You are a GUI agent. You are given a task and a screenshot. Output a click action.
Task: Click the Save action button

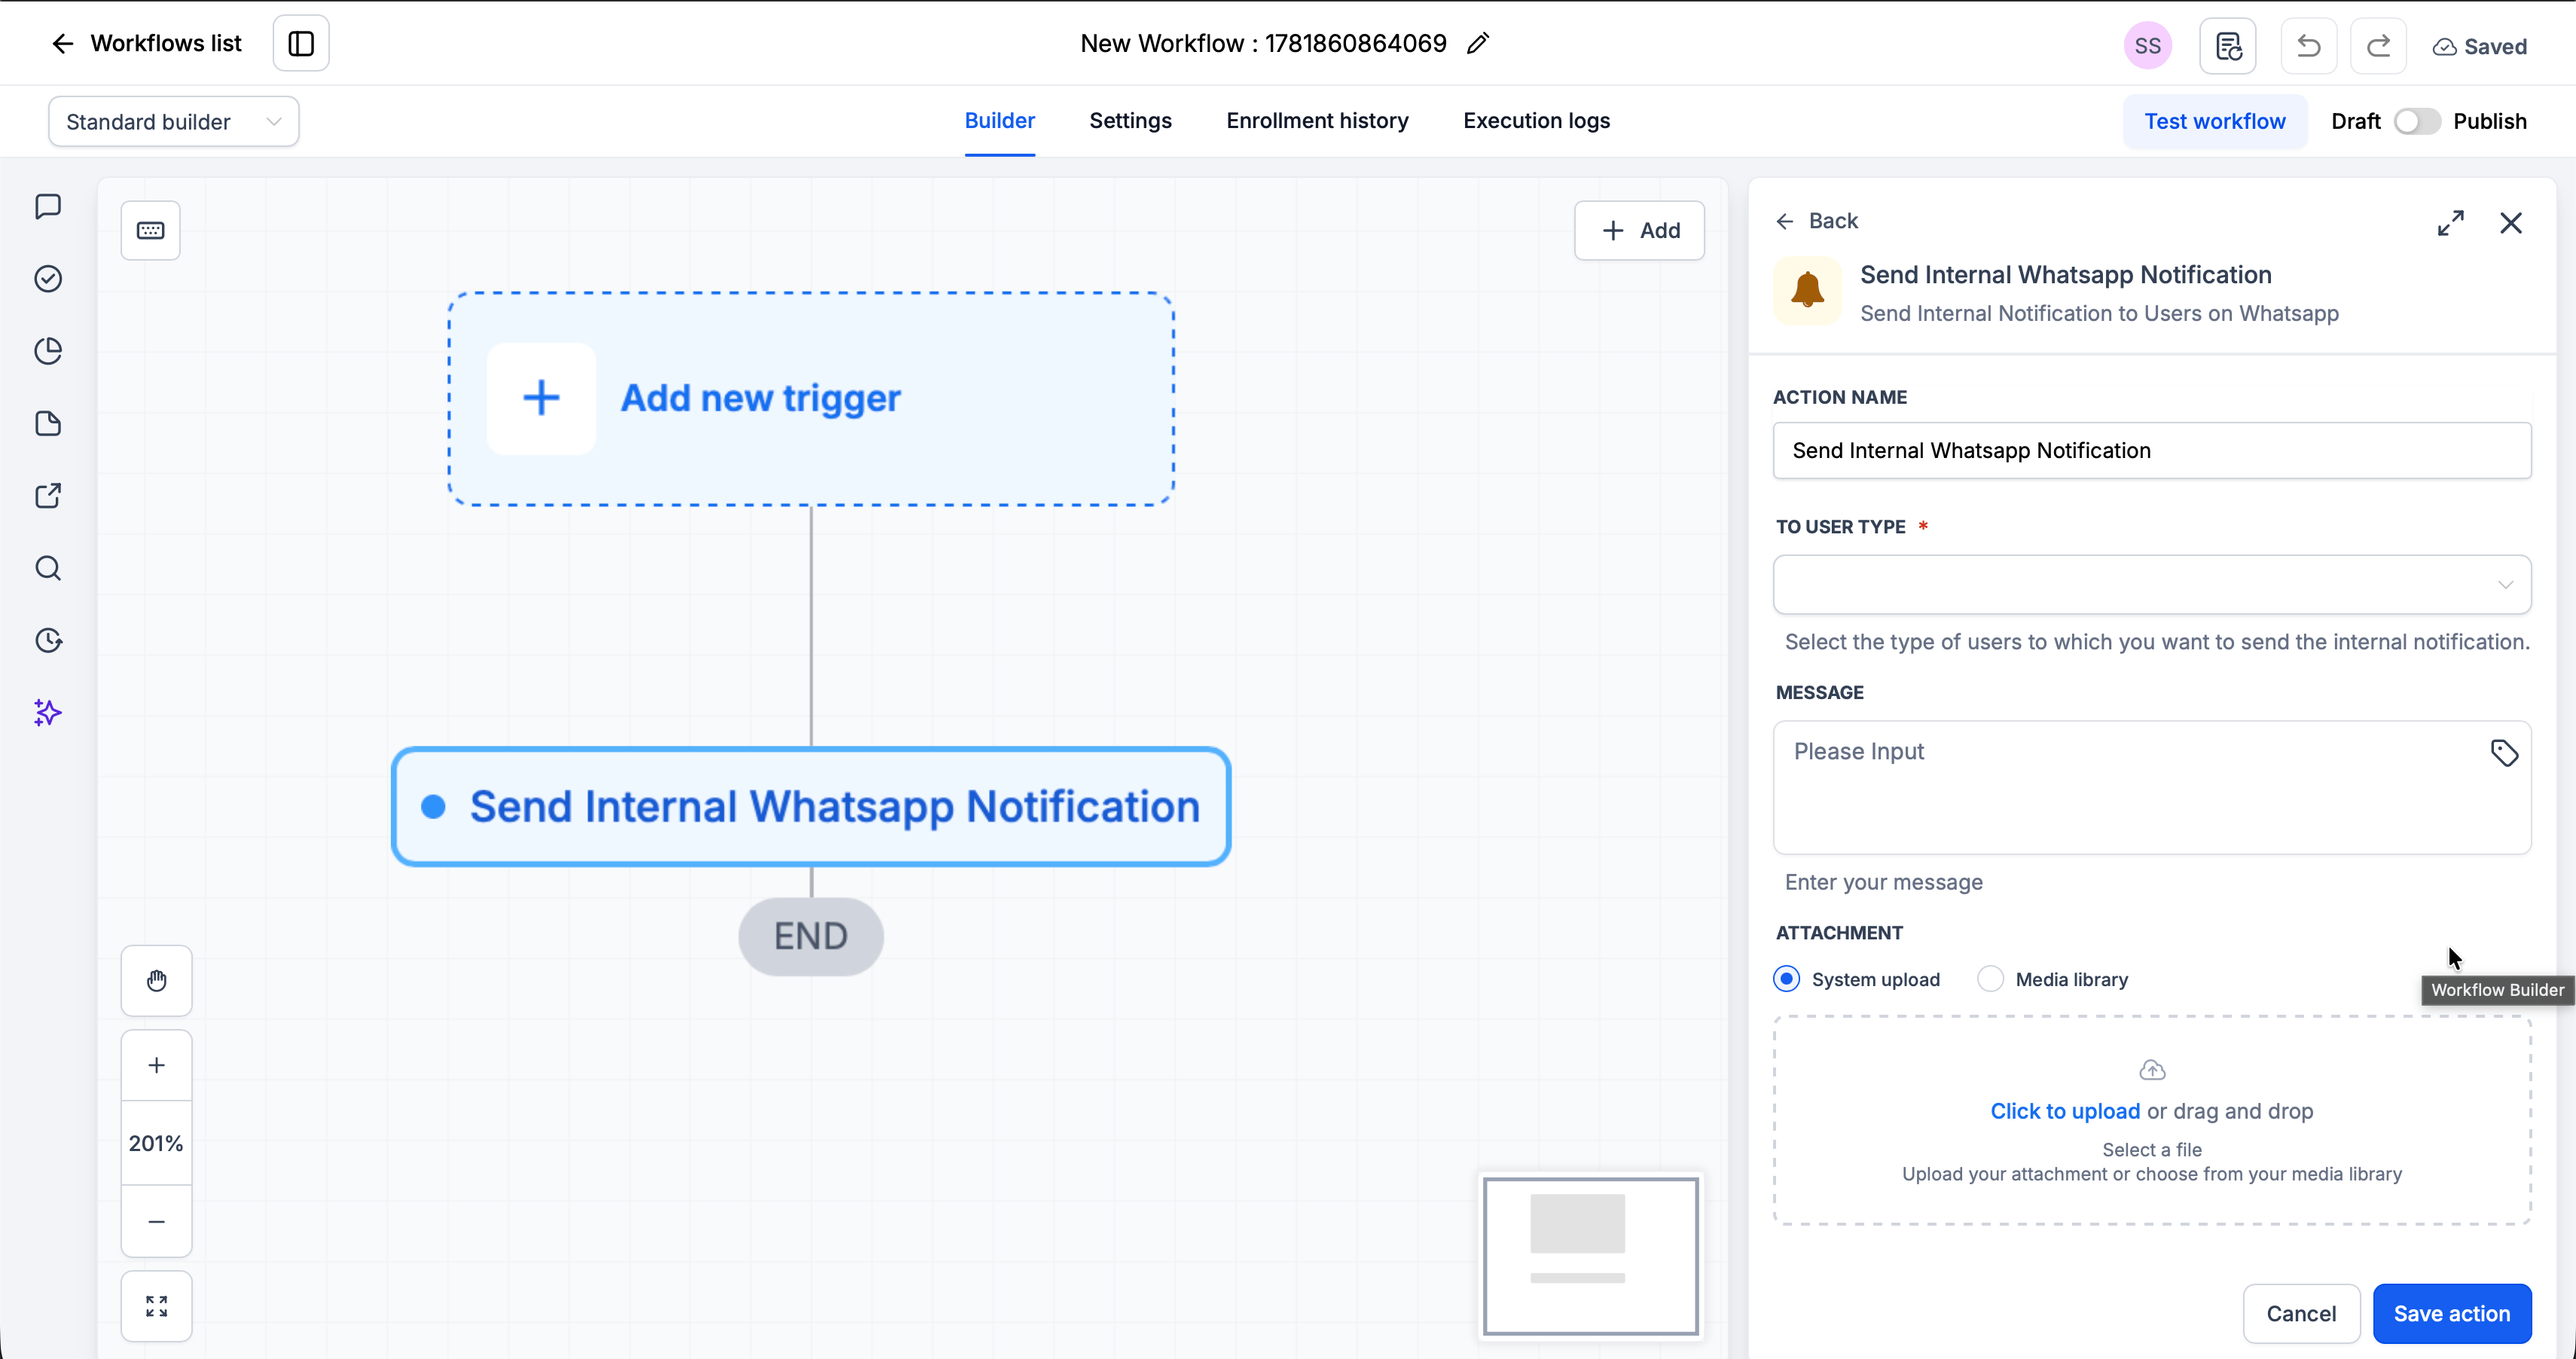[x=2452, y=1314]
